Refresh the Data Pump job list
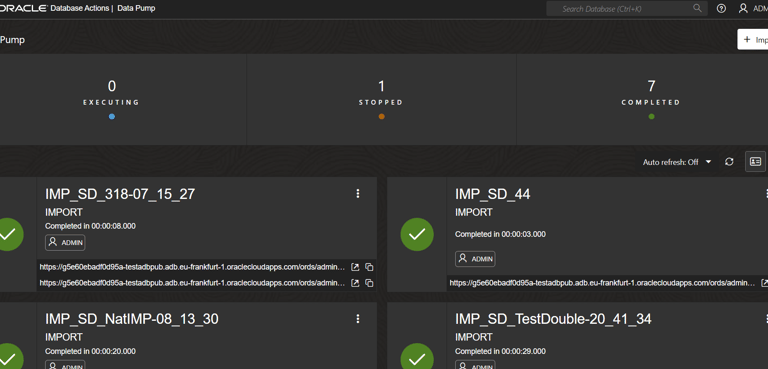Screen dimensions: 768x369 click(729, 162)
